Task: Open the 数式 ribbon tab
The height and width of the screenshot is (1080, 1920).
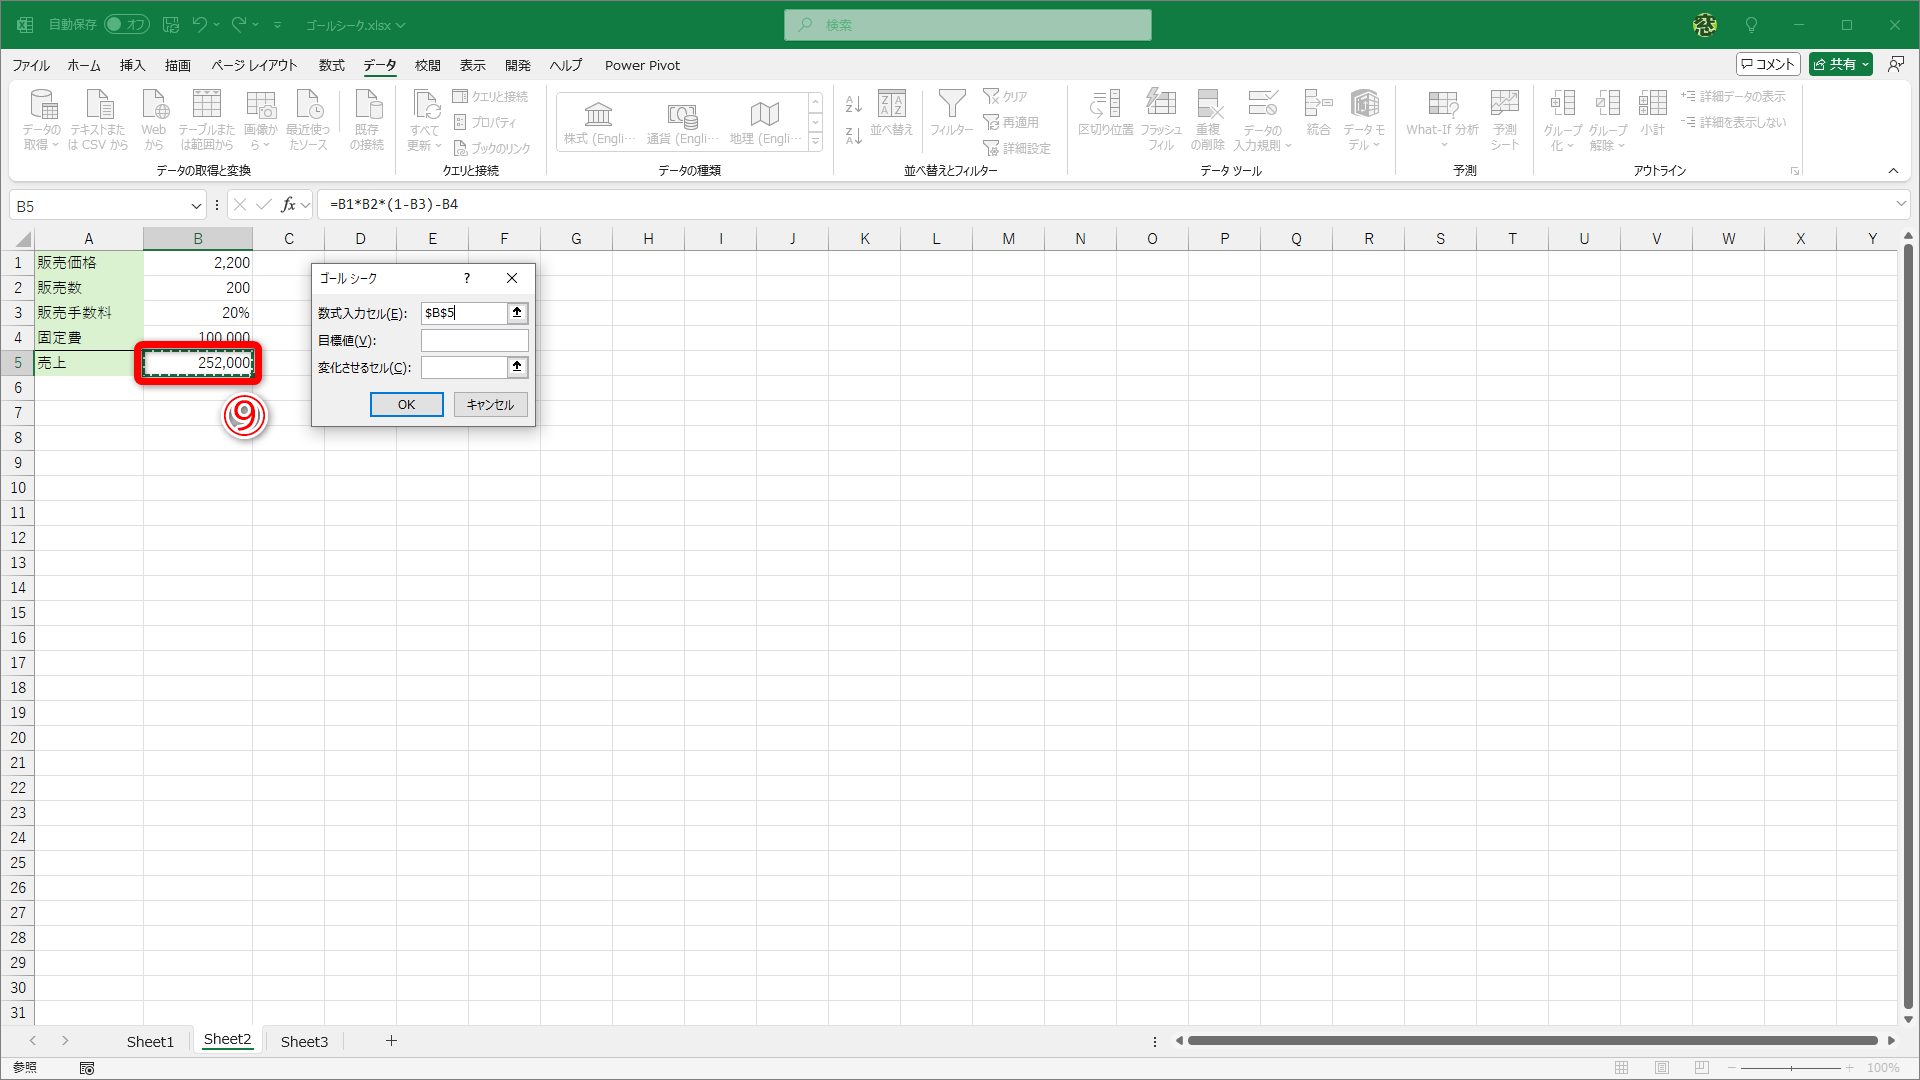Action: (x=331, y=65)
